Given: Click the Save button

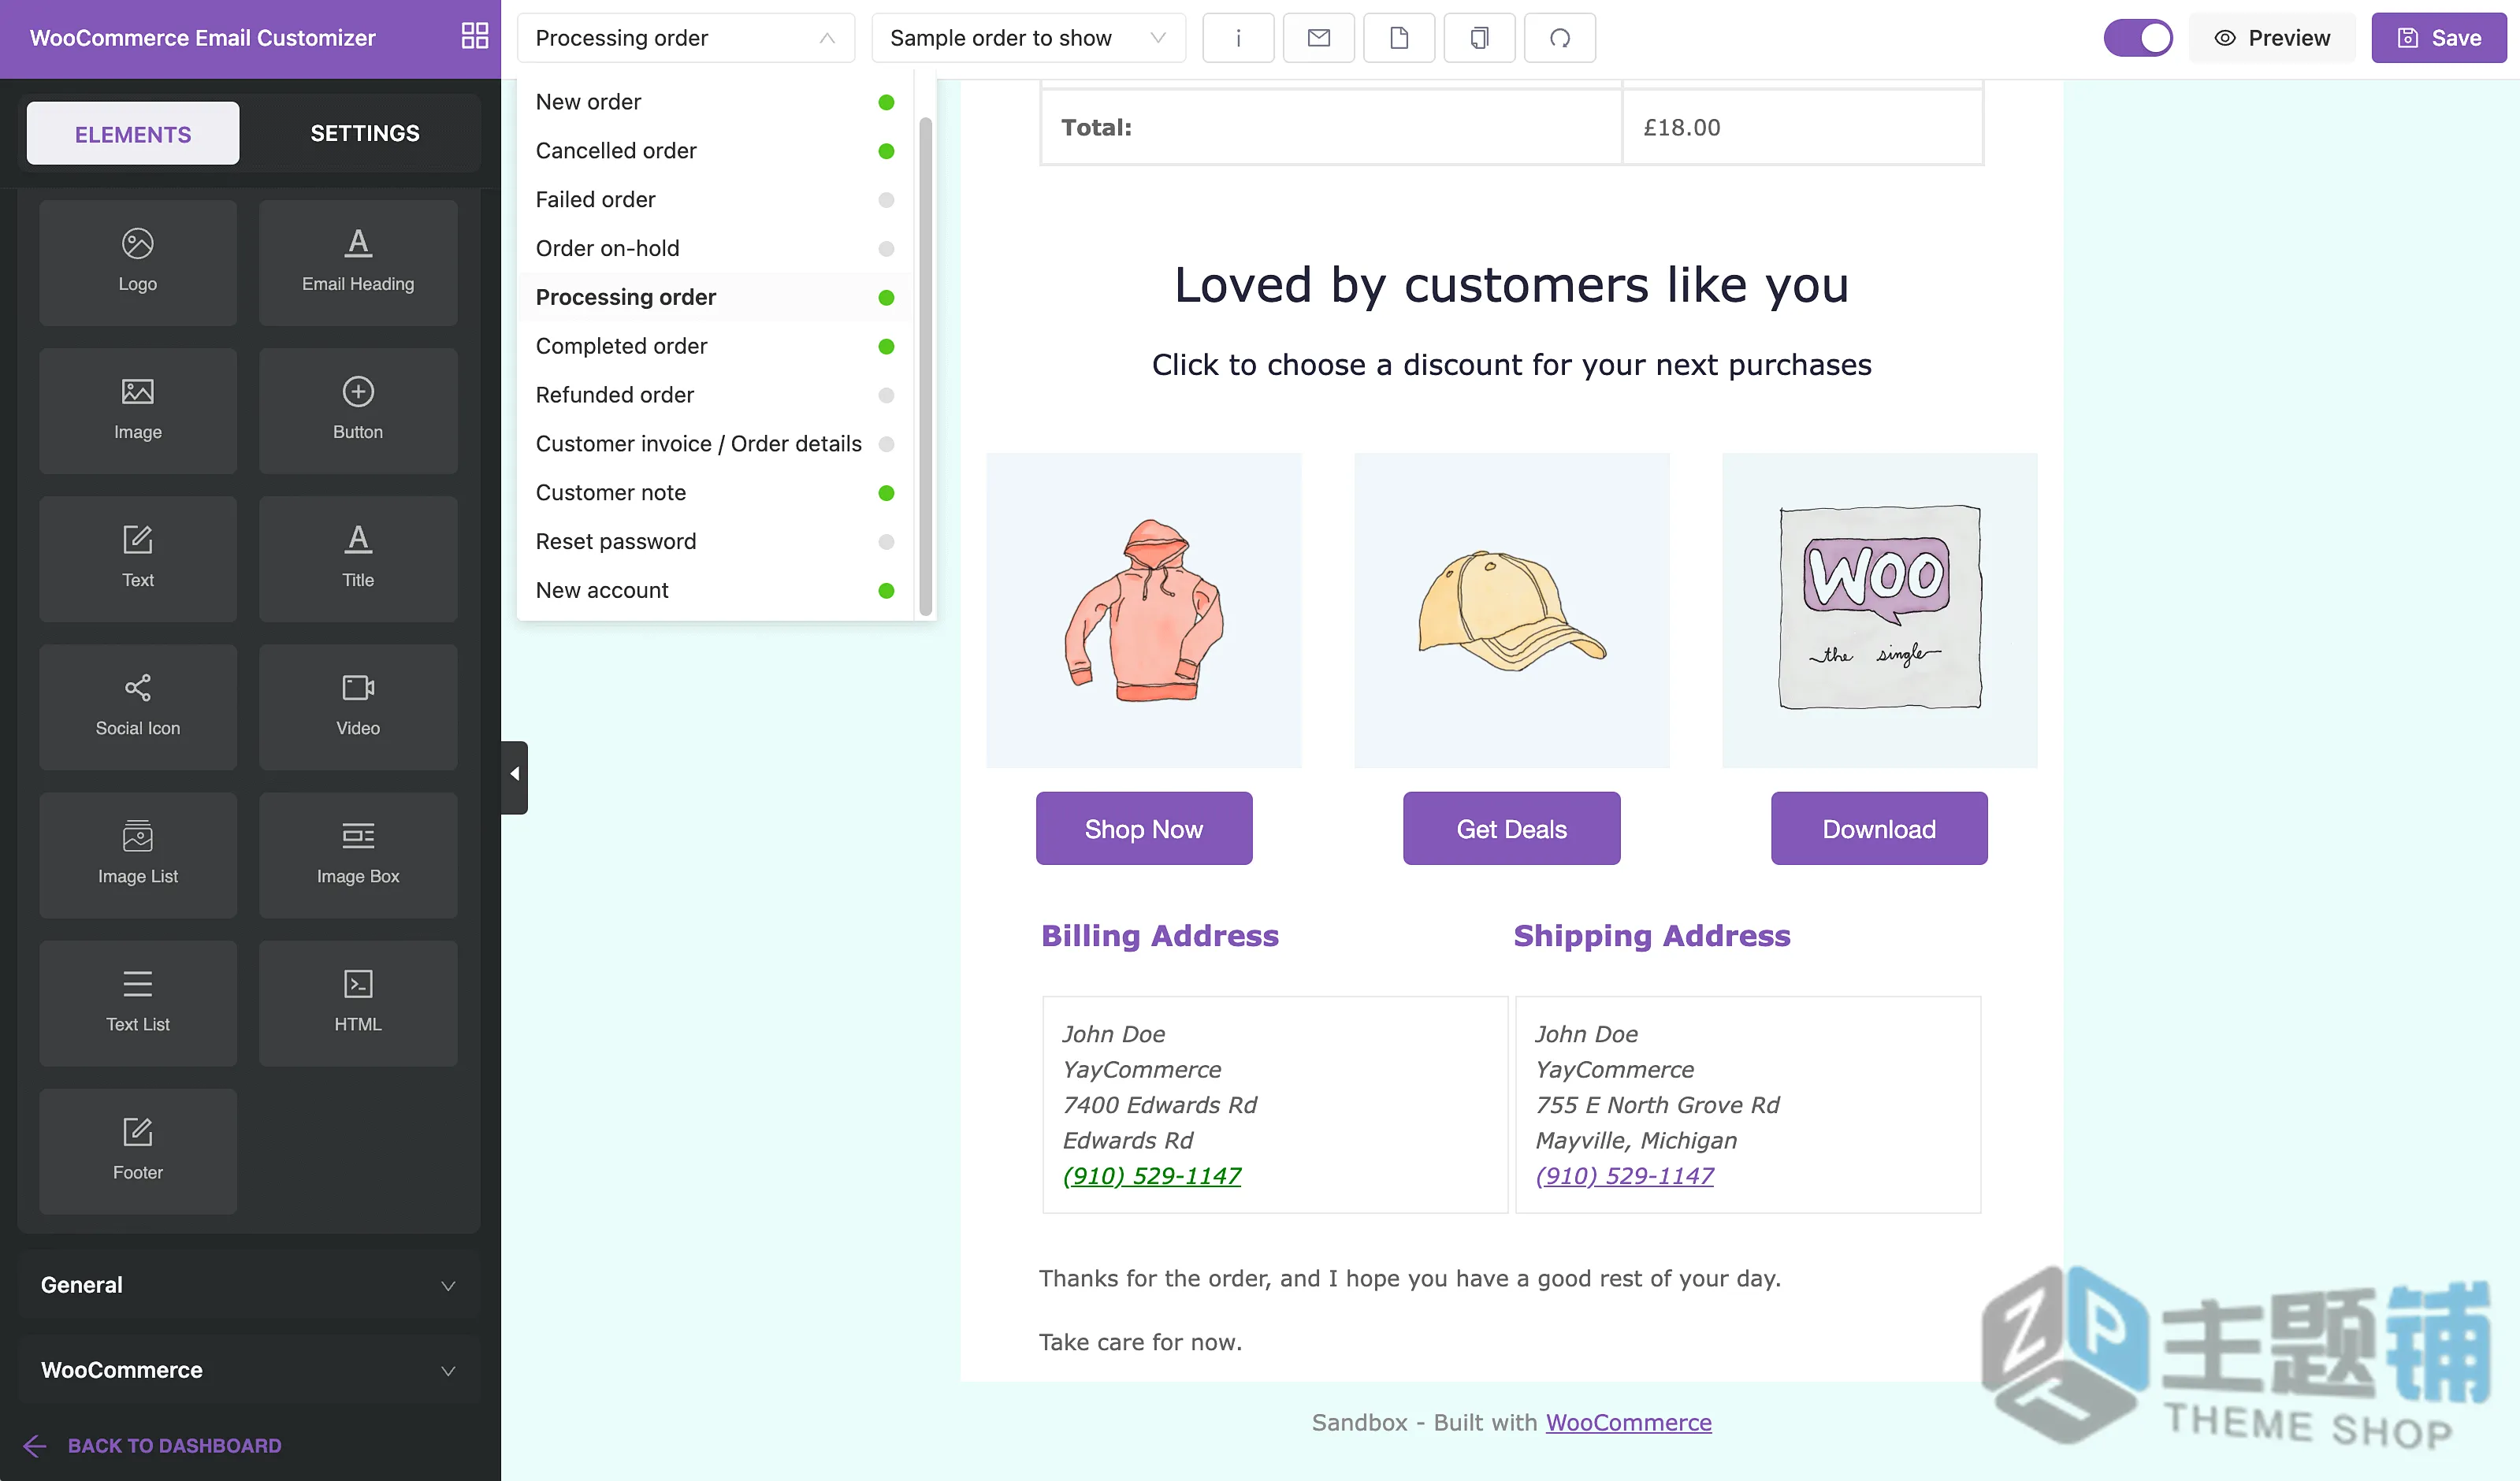Looking at the screenshot, I should 2439,38.
